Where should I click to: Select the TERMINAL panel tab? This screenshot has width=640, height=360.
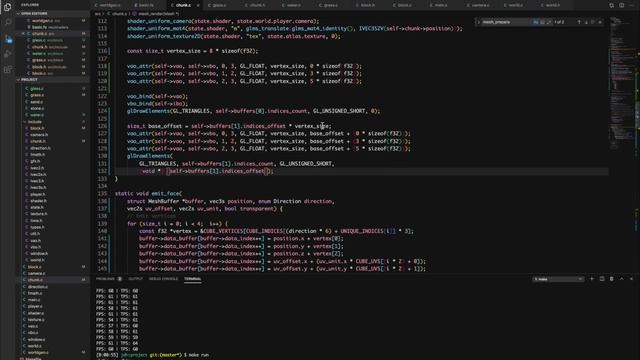coord(193,279)
